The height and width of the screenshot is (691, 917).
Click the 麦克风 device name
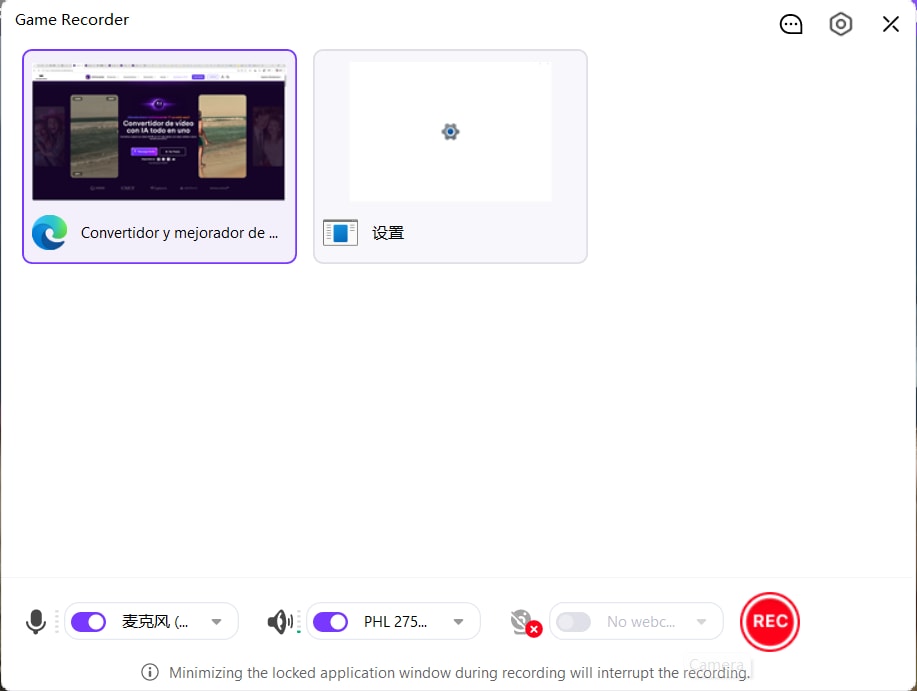click(x=155, y=621)
